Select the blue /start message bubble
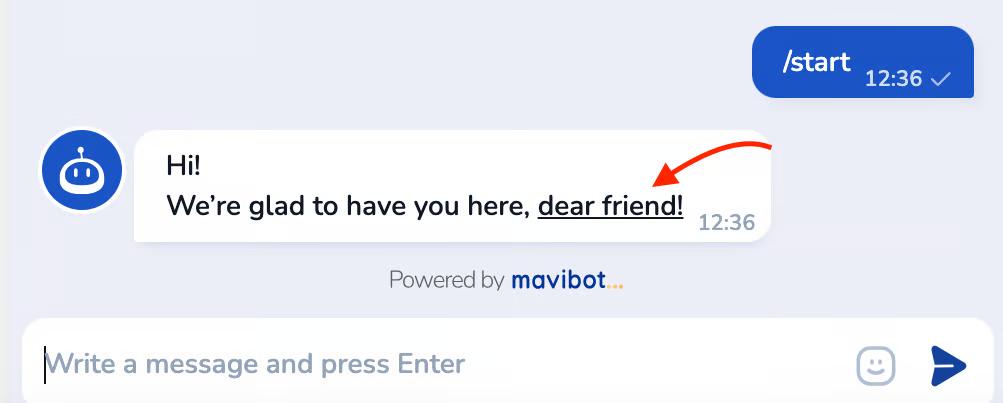 coord(862,62)
